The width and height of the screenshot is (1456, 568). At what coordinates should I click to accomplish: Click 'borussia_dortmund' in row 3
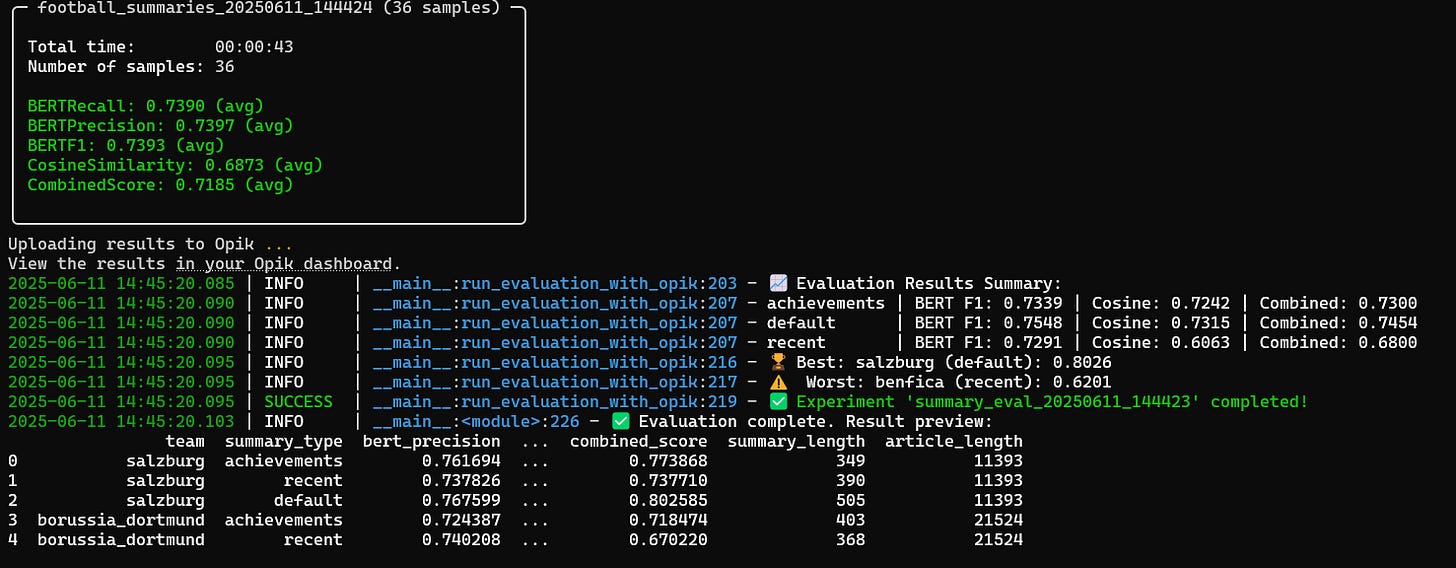pyautogui.click(x=121, y=519)
